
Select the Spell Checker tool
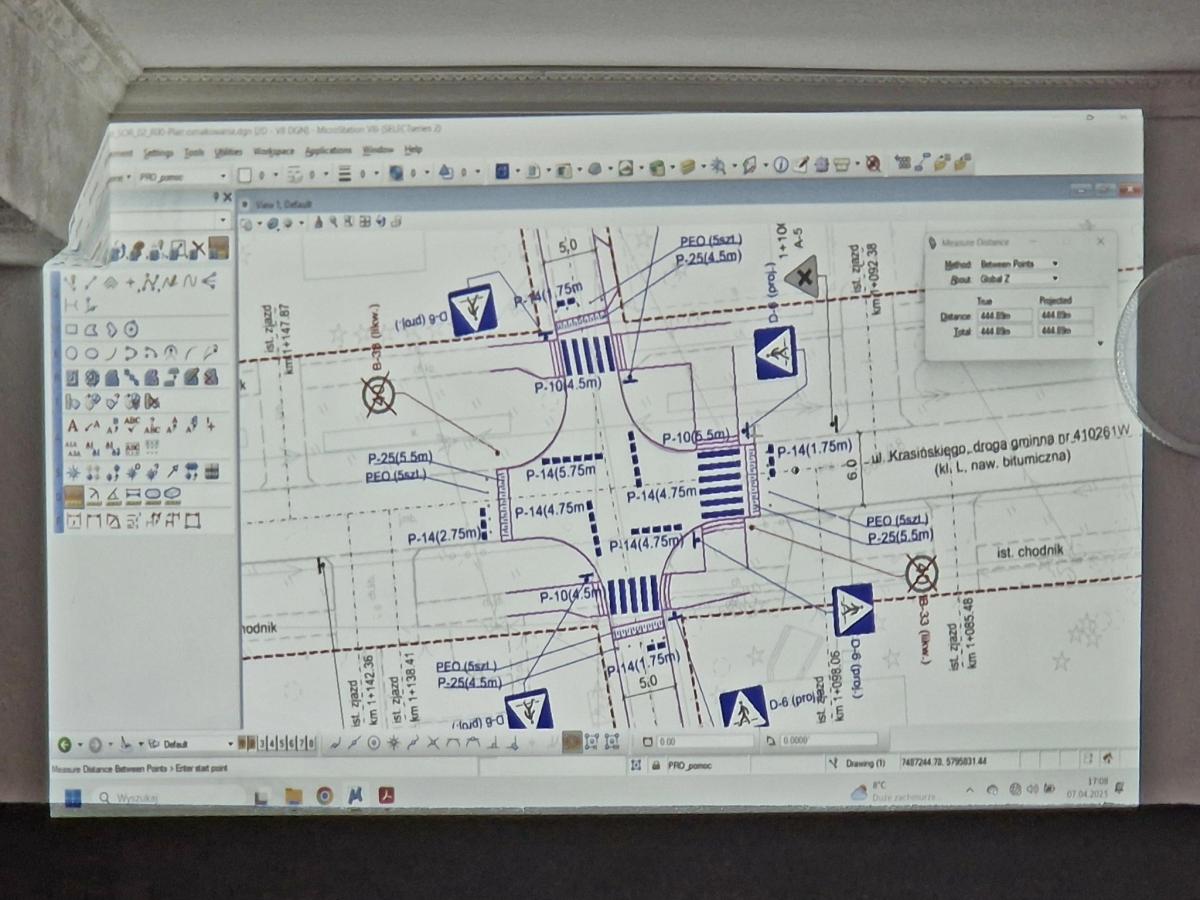[132, 426]
